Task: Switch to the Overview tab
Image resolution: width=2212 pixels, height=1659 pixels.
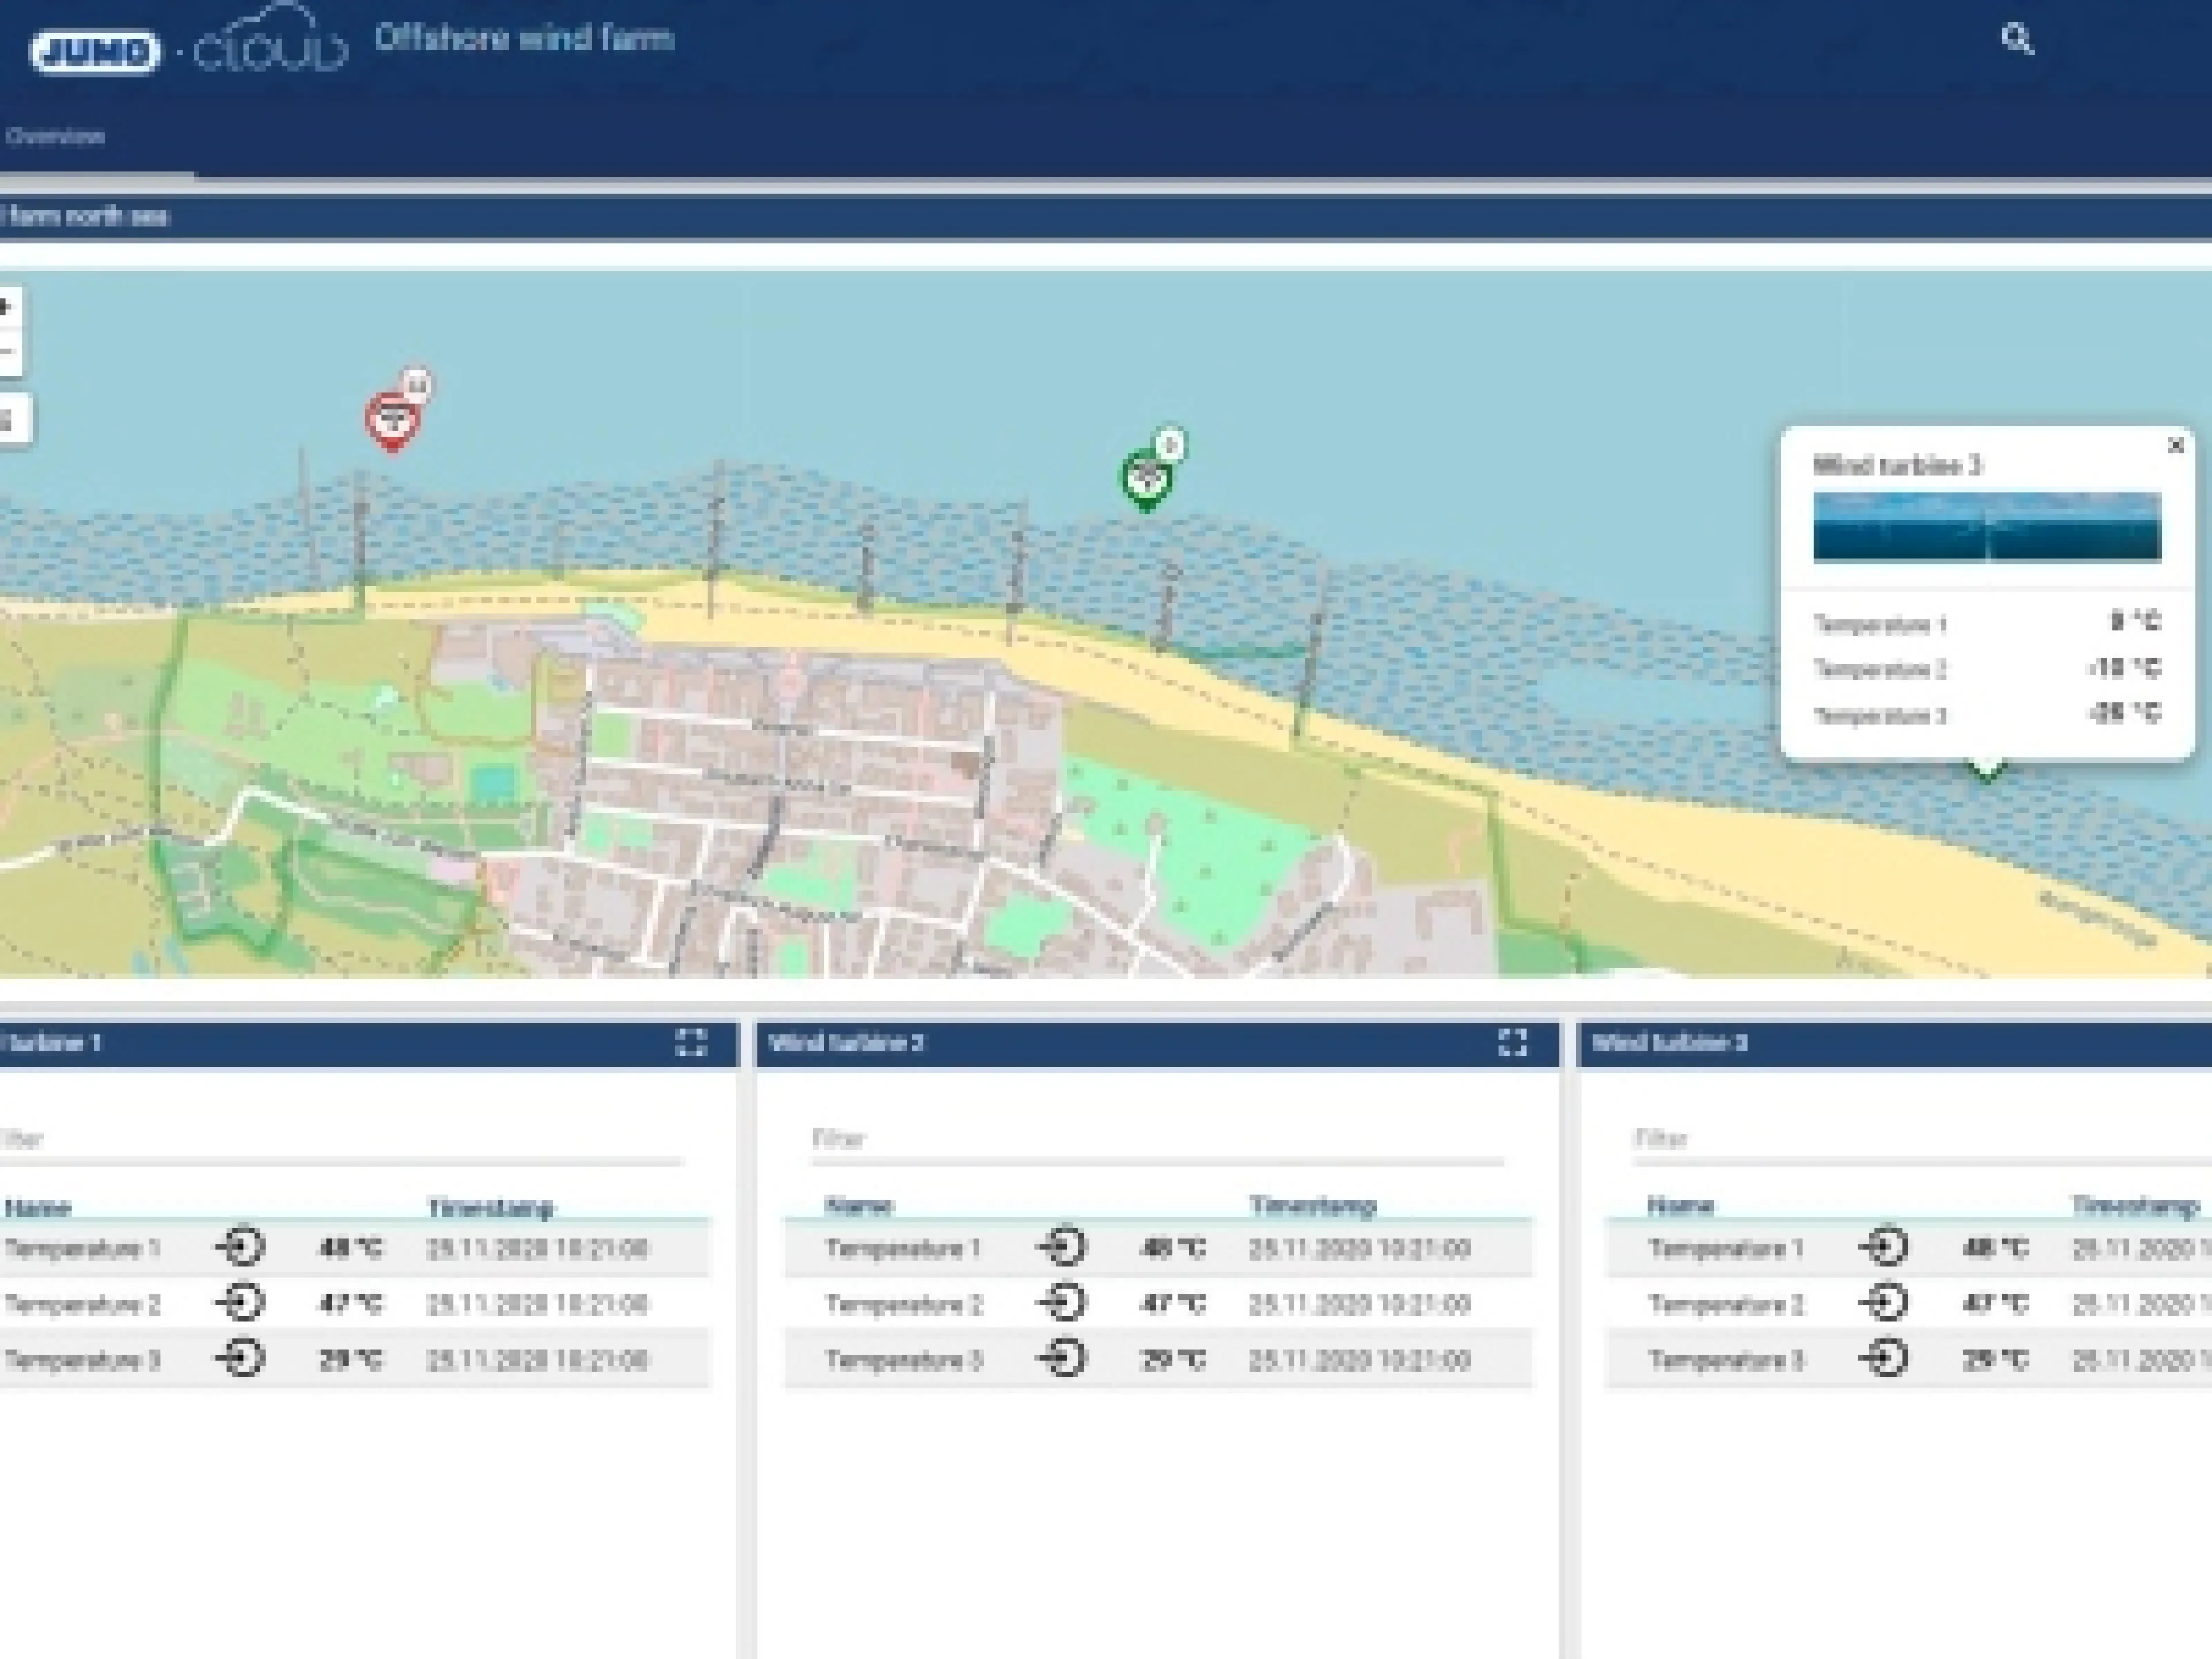Action: pos(55,137)
